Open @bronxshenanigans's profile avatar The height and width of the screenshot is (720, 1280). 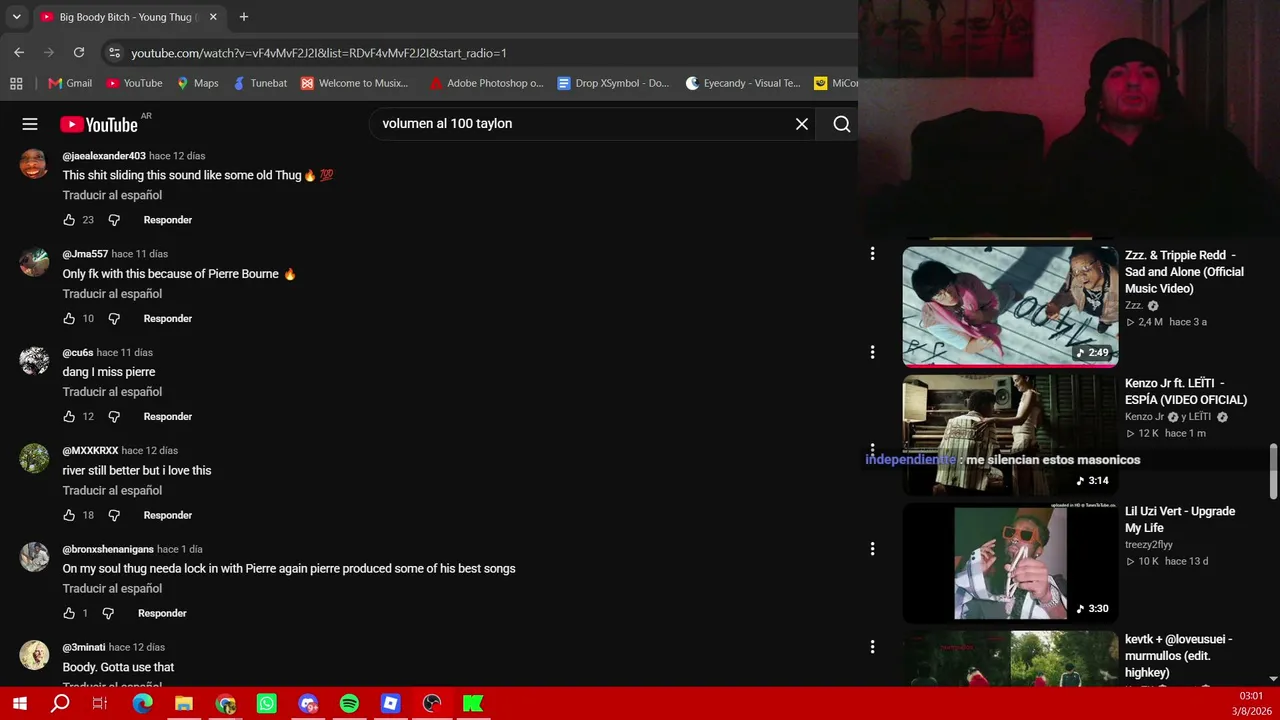coord(34,557)
